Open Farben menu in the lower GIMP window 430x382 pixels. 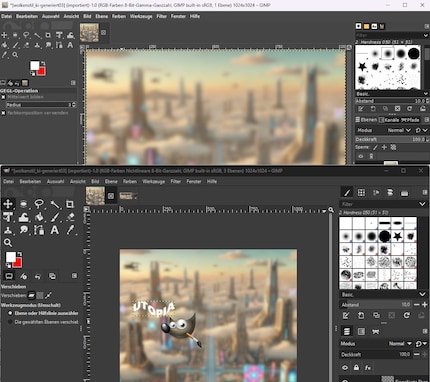click(130, 181)
